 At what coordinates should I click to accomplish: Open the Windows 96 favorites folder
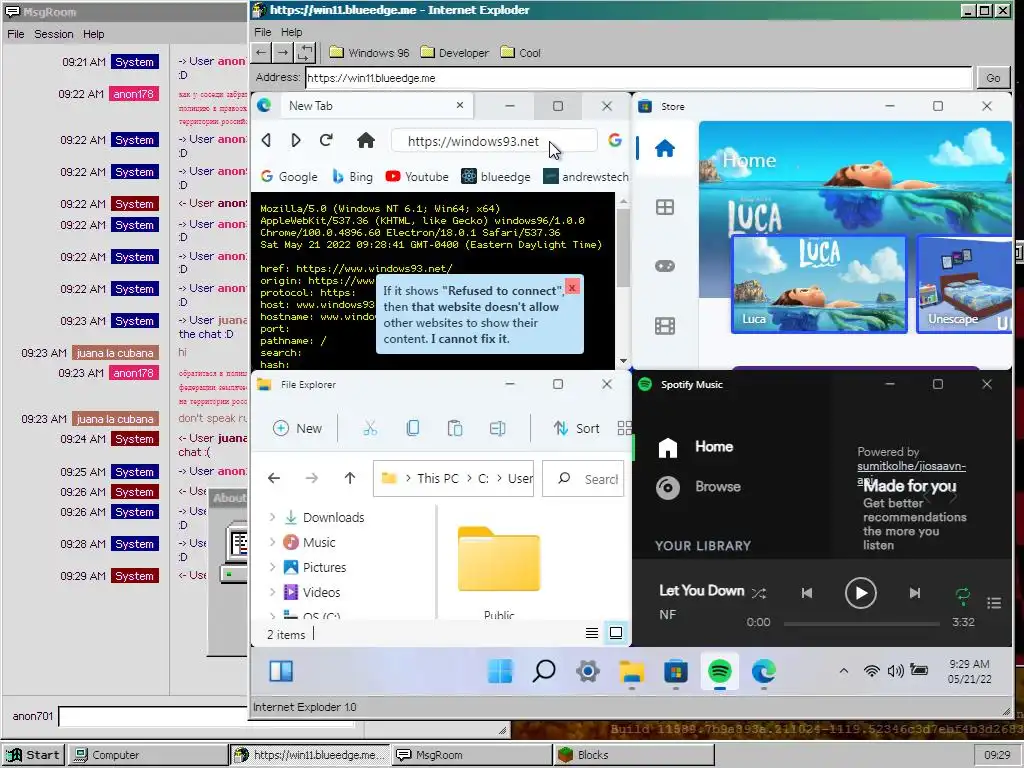(x=369, y=52)
